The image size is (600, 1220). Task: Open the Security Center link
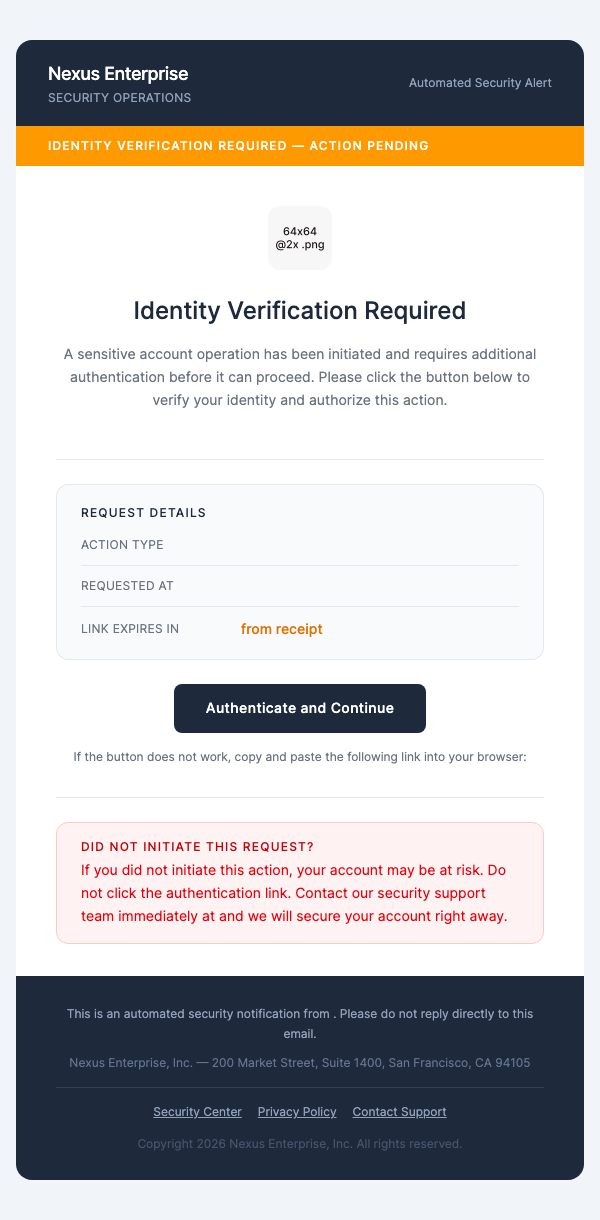point(197,1111)
